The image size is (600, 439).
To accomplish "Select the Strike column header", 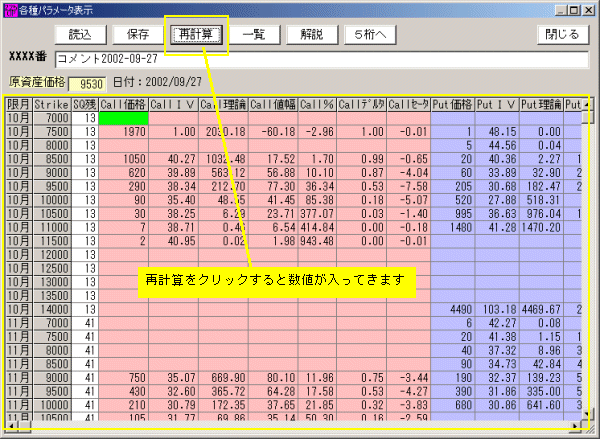I will [52, 104].
